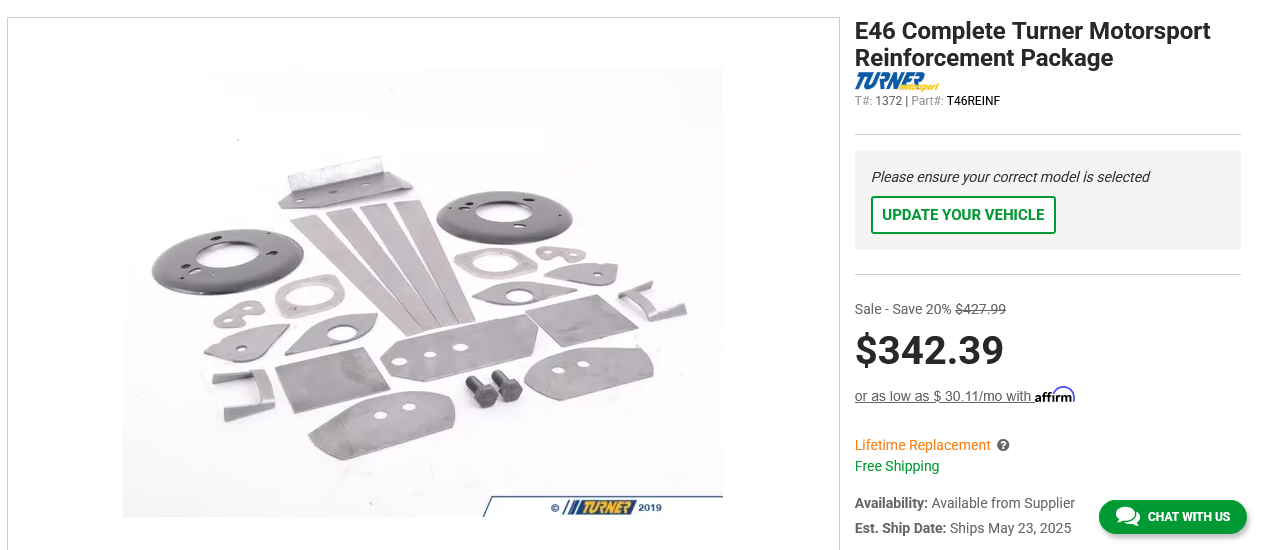Open the Affirm monthly payment link
The width and height of the screenshot is (1263, 550).
coord(965,396)
